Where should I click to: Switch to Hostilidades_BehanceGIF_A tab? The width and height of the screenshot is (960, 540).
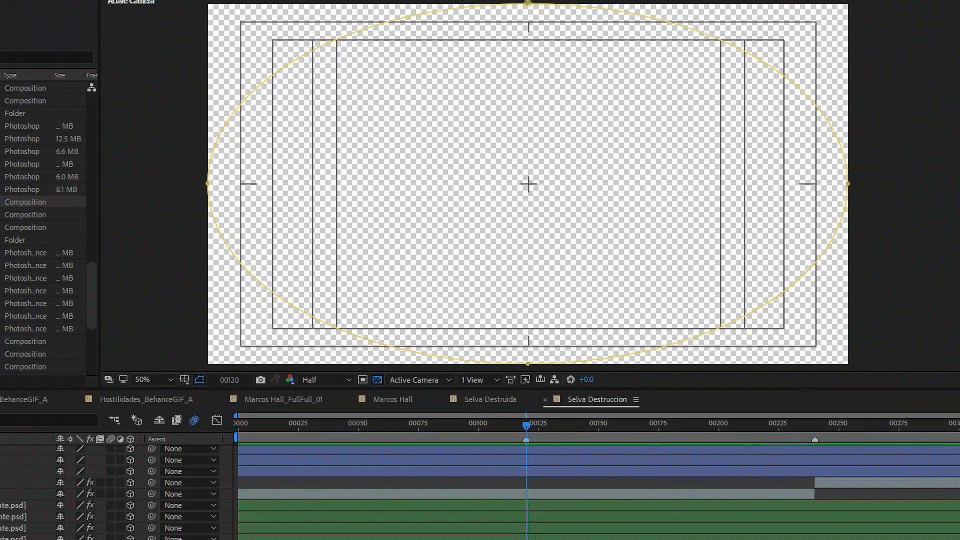(146, 399)
